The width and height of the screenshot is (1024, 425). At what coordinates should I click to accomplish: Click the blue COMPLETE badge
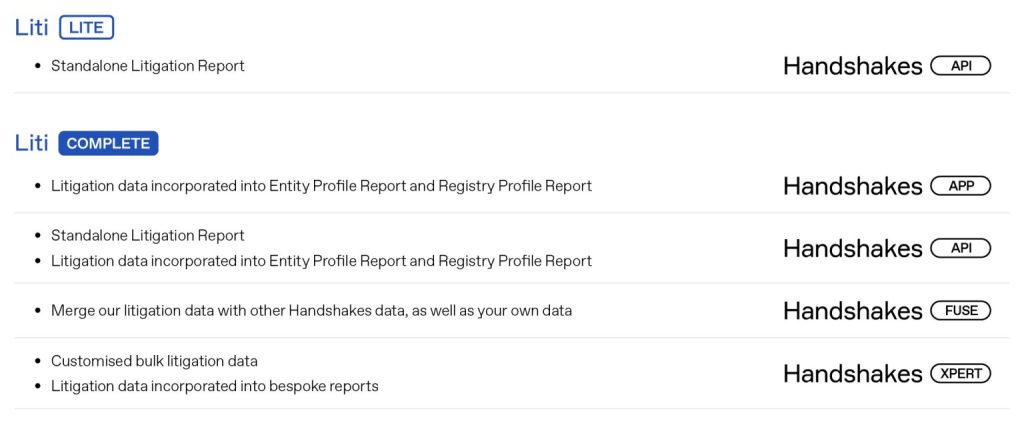(108, 143)
